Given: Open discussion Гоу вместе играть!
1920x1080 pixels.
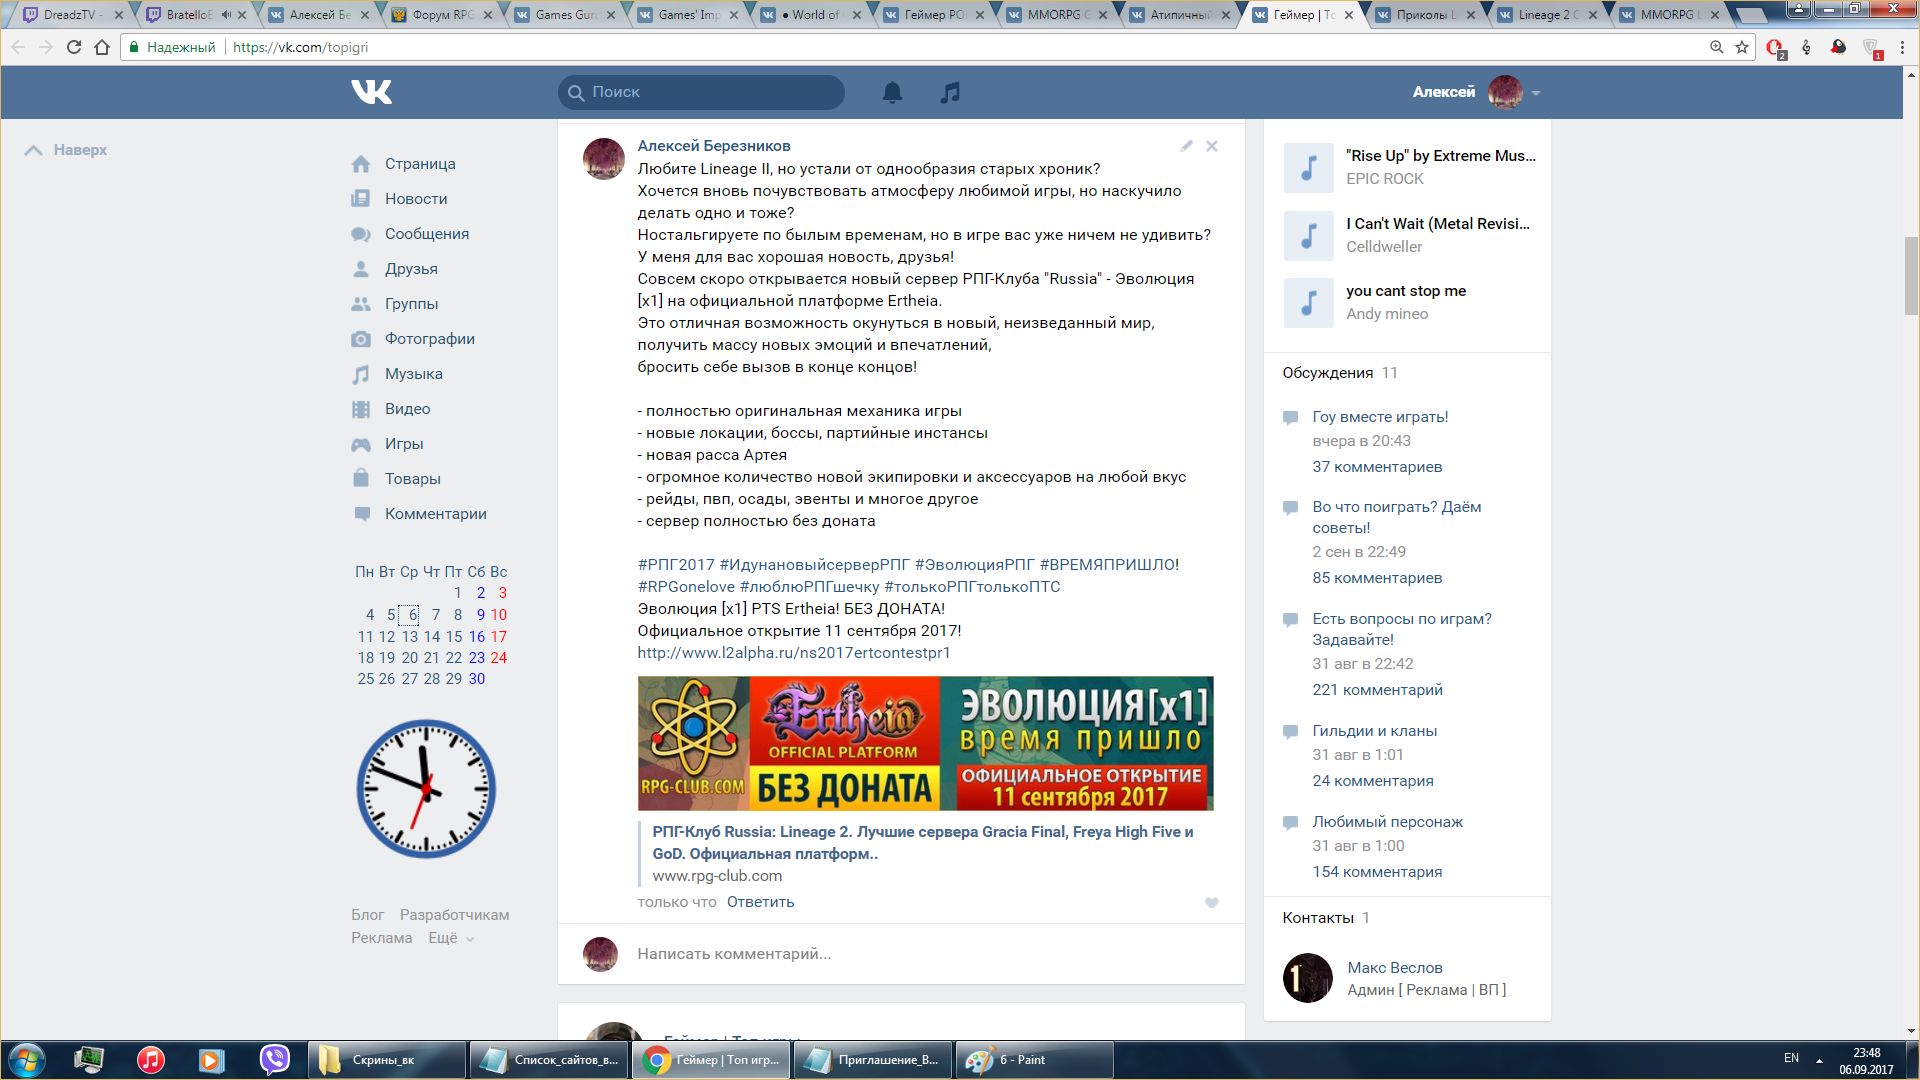Looking at the screenshot, I should 1380,417.
